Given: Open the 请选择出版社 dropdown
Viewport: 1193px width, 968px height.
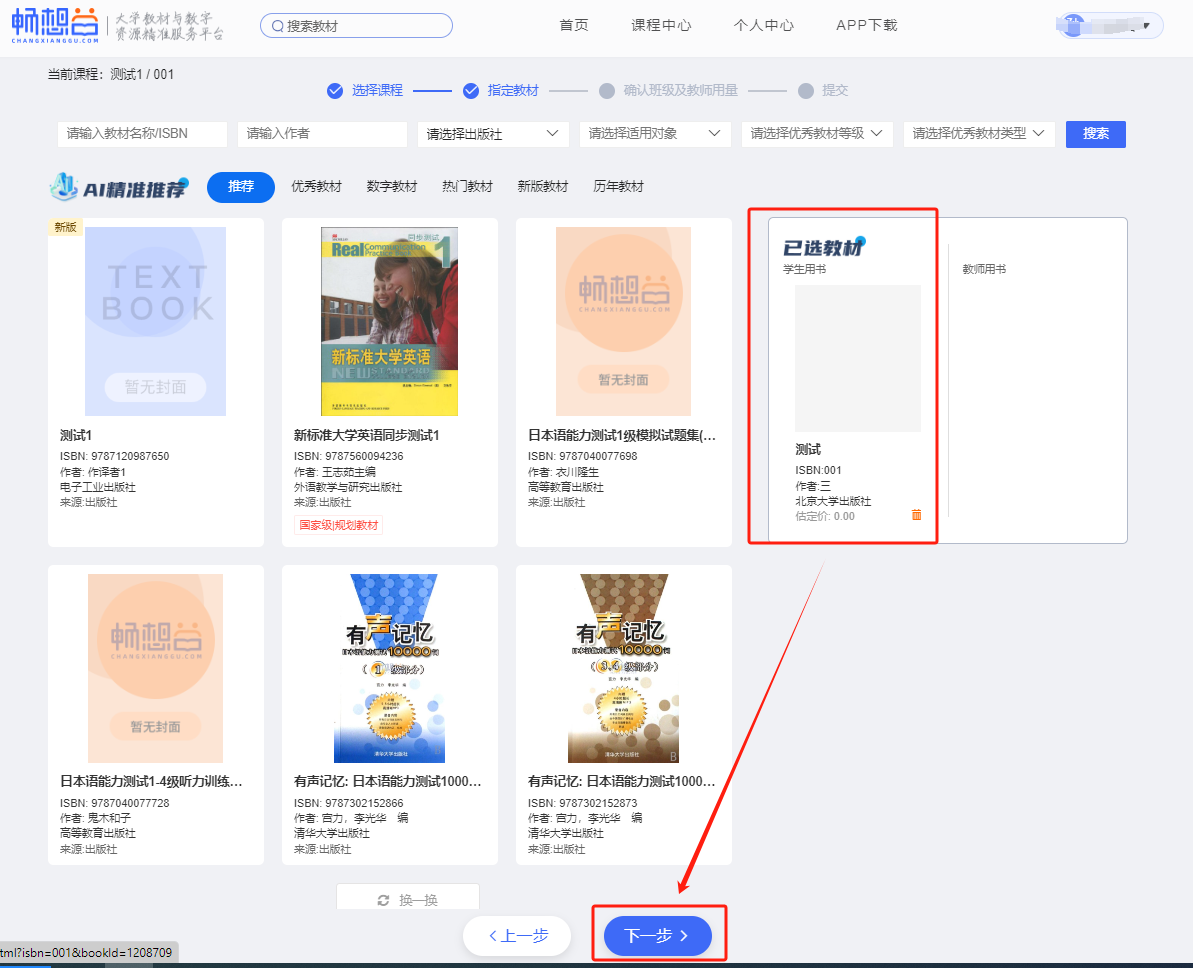Looking at the screenshot, I should point(492,134).
